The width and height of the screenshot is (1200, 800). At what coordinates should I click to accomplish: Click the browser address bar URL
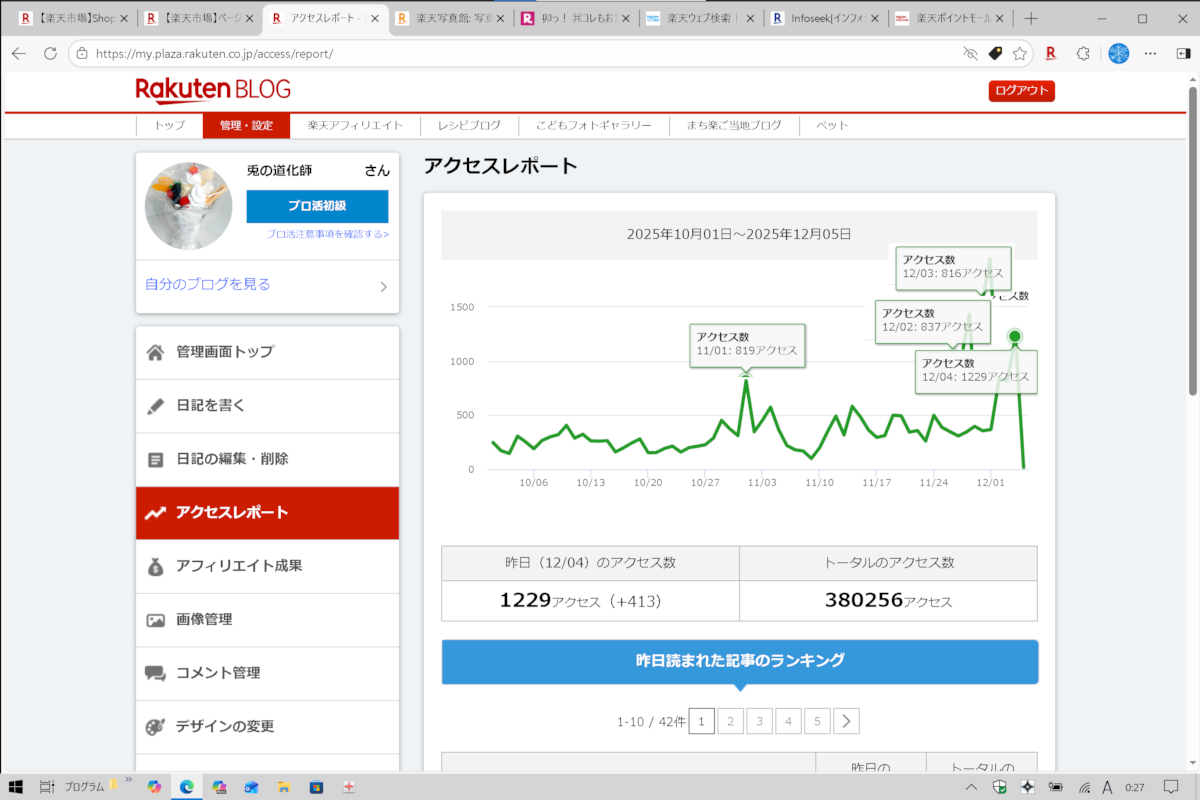[215, 54]
